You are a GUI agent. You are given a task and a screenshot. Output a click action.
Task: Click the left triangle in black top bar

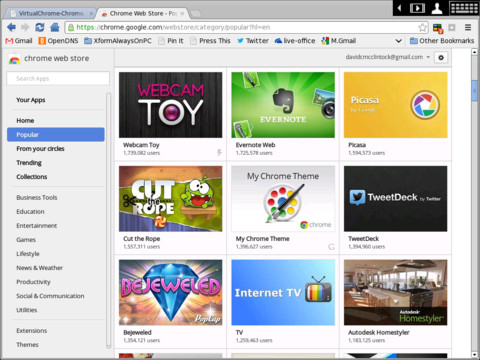399,8
